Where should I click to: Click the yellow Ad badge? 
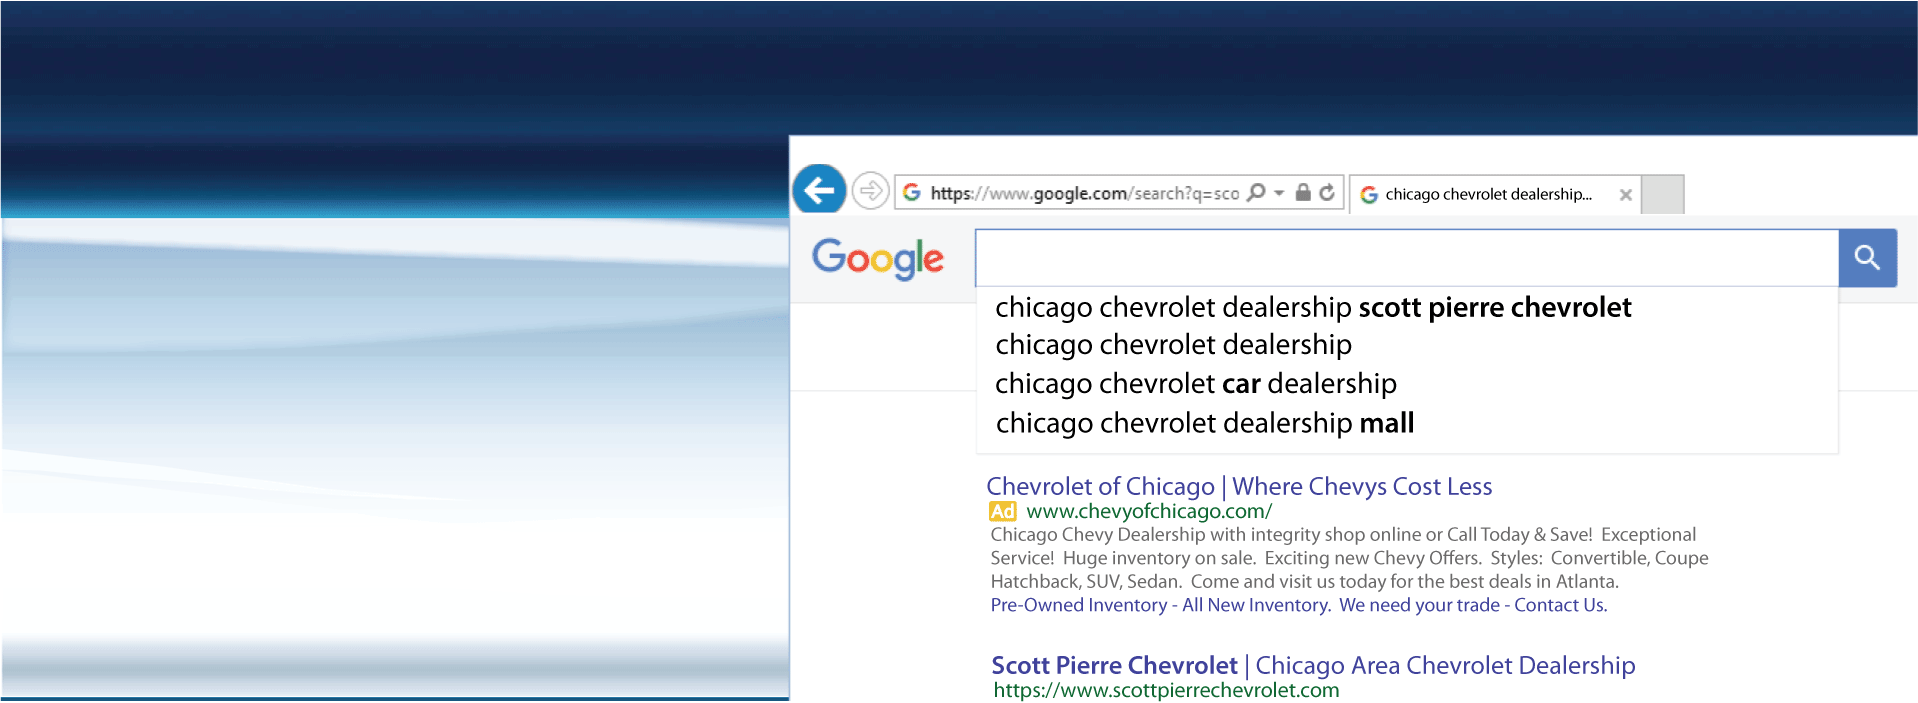(x=1003, y=511)
